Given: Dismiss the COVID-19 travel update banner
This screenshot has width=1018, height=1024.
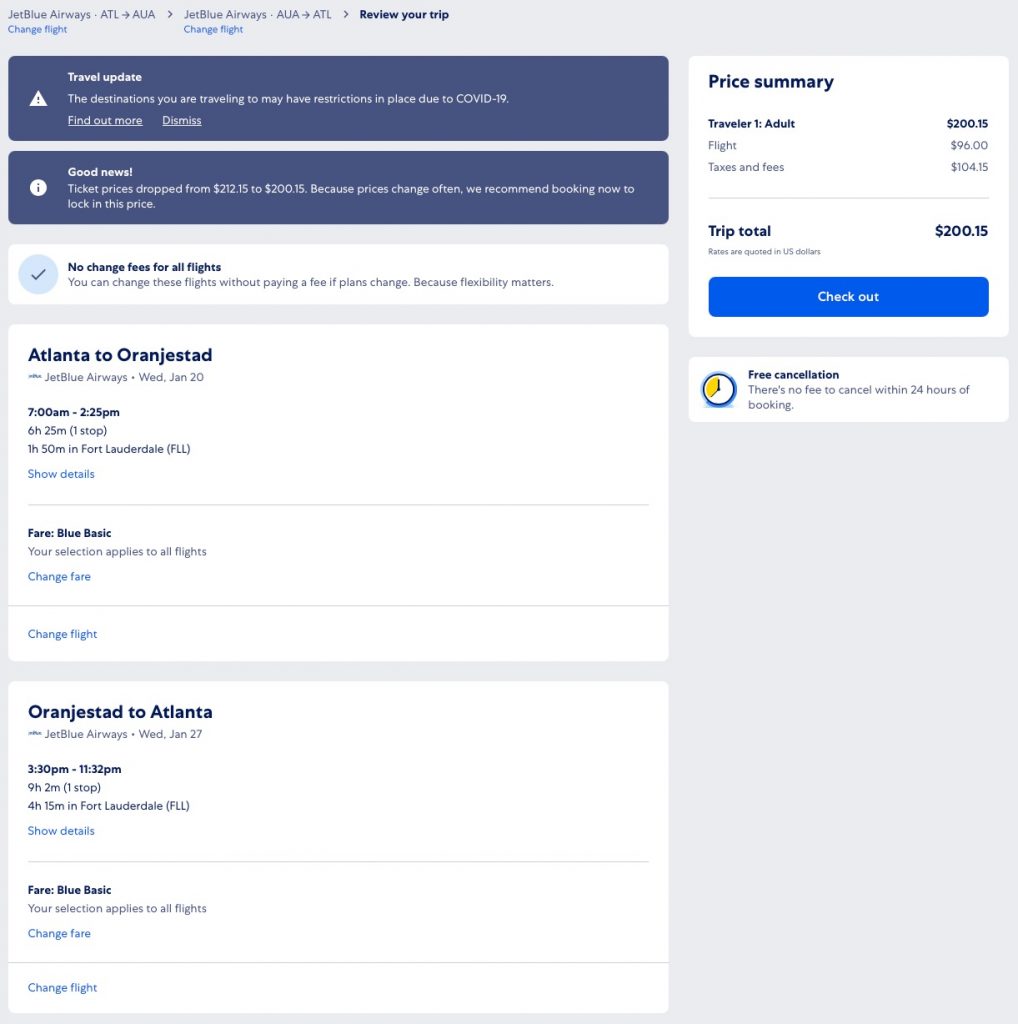Looking at the screenshot, I should pyautogui.click(x=182, y=121).
